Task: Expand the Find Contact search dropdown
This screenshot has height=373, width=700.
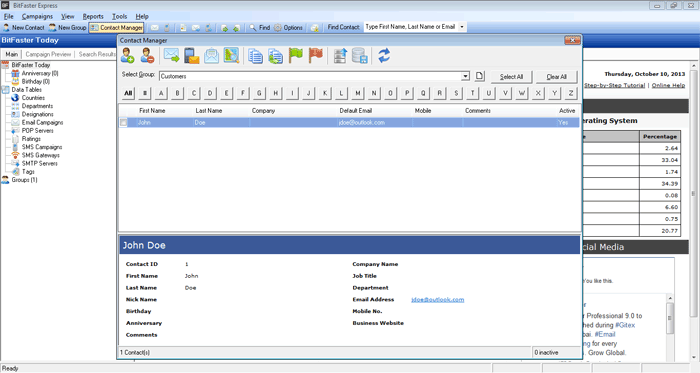Action: [x=462, y=27]
